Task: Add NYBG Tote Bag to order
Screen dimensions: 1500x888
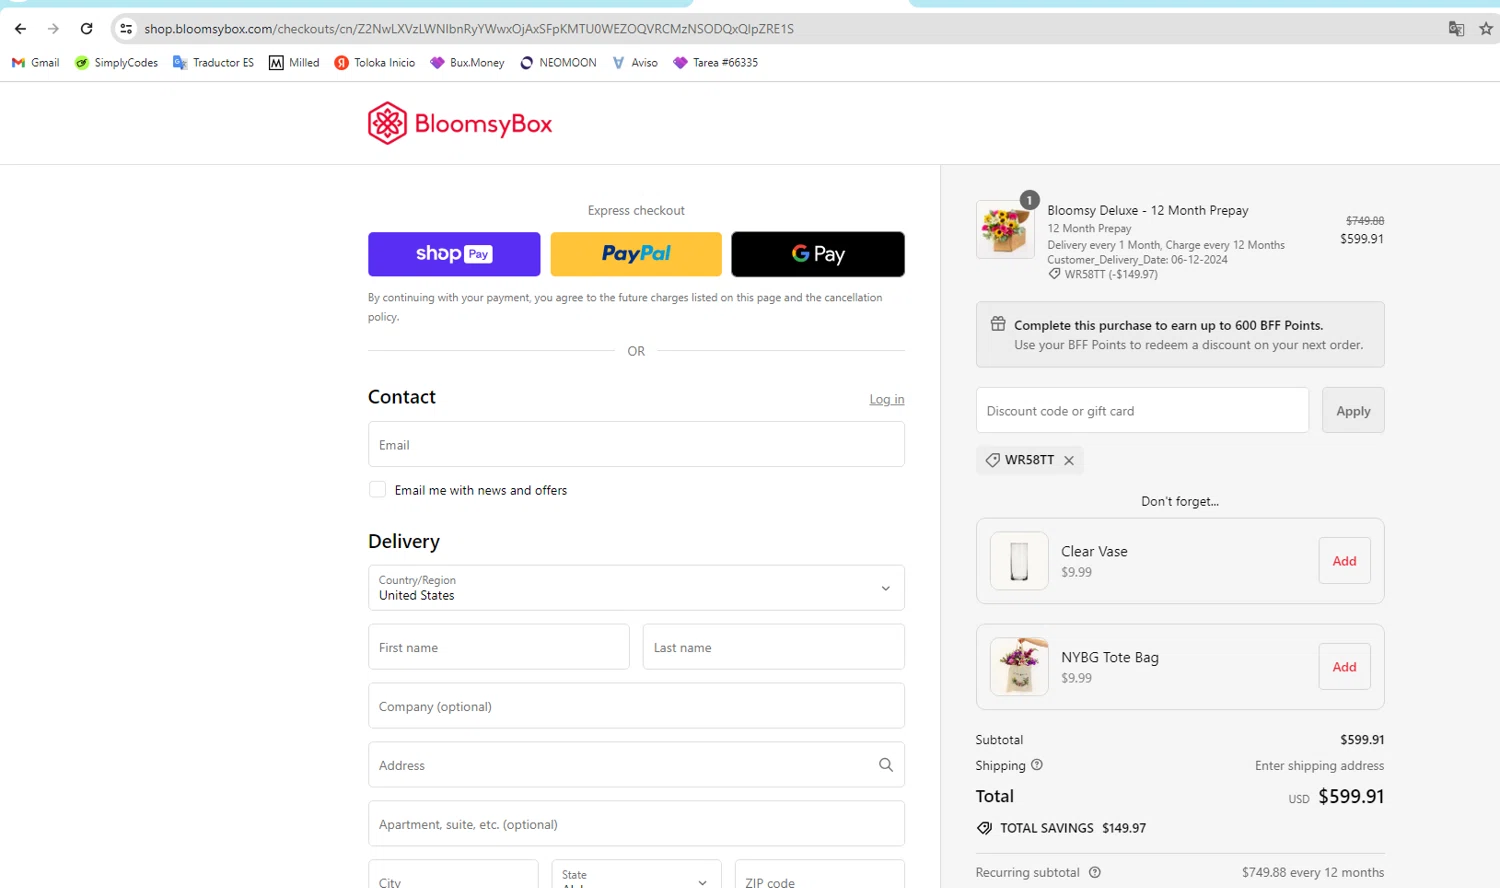Action: pos(1344,667)
